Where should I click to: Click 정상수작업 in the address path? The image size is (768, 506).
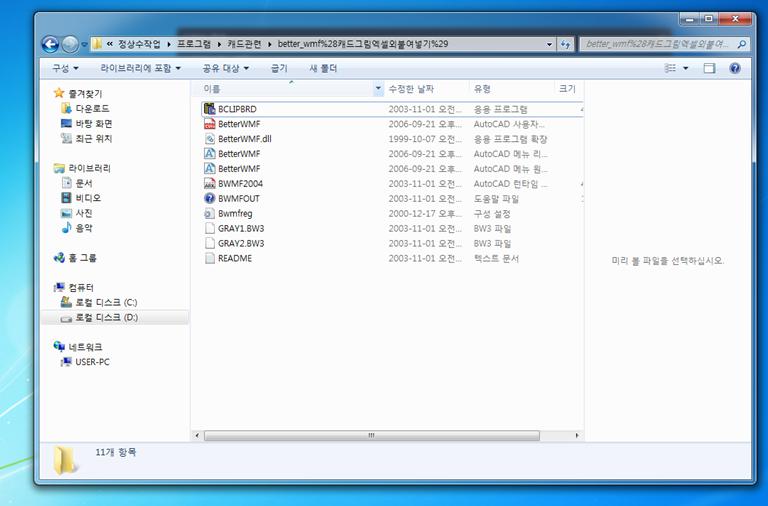[139, 44]
